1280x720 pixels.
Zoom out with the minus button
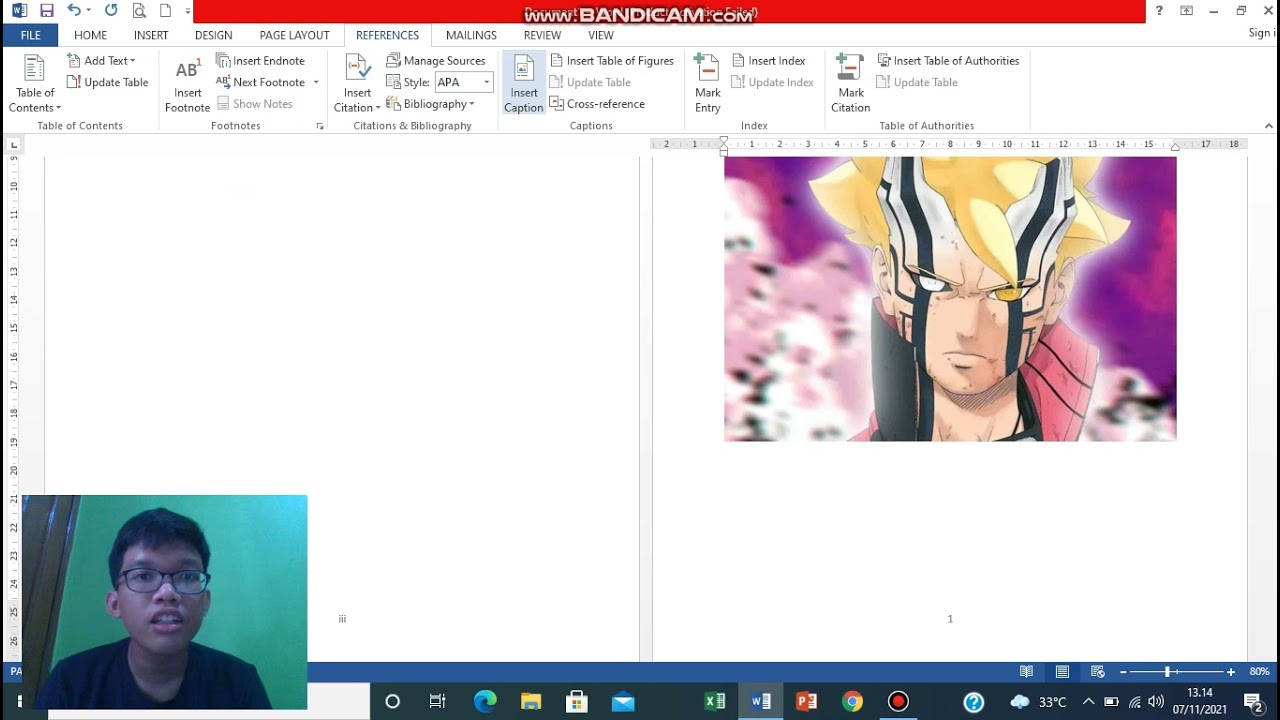(1123, 672)
